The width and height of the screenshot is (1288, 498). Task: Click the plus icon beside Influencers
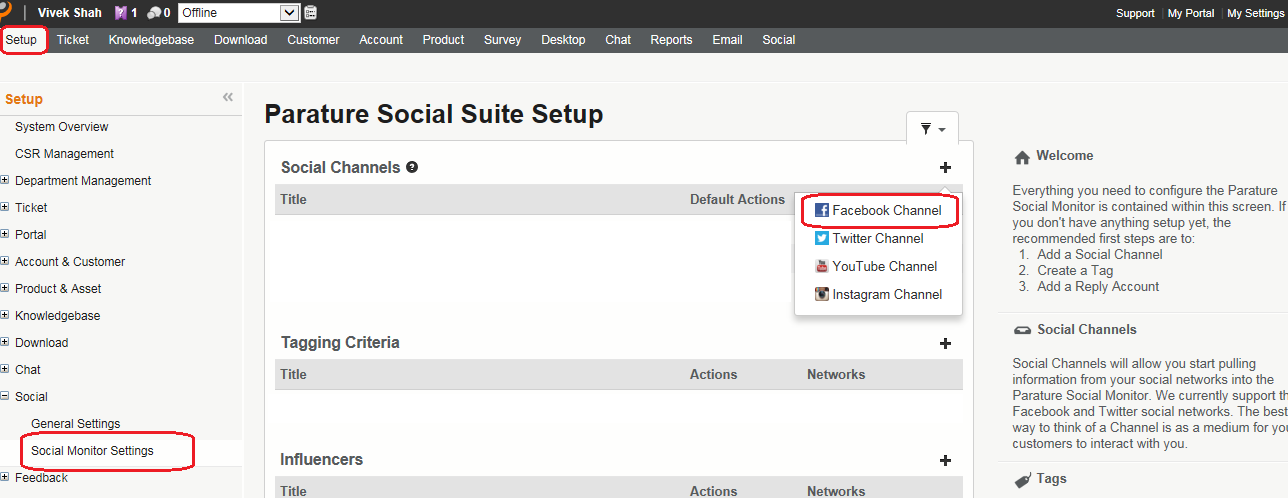pos(945,460)
